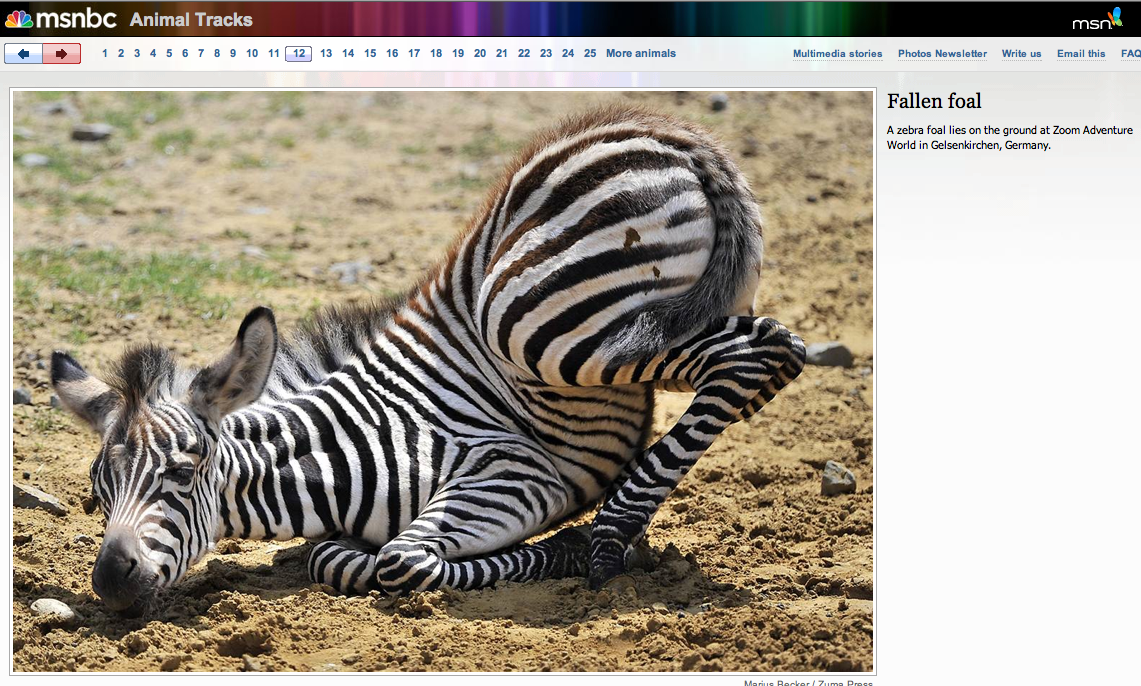Open Multimedia stories section
The width and height of the screenshot is (1141, 686).
coord(837,54)
